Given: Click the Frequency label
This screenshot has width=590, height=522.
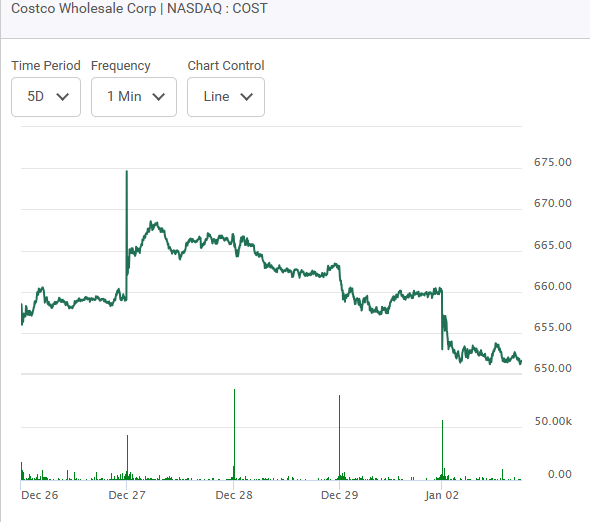Looking at the screenshot, I should pos(120,66).
